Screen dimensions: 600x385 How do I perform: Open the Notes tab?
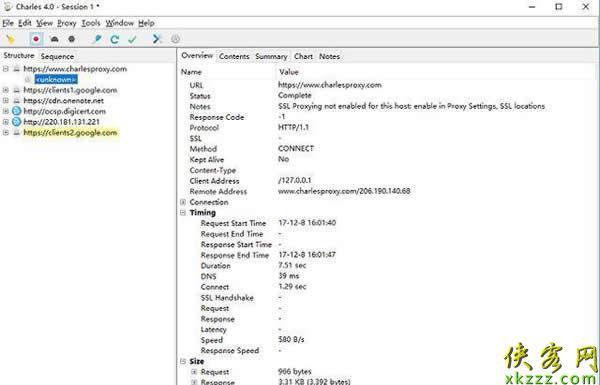click(x=329, y=57)
